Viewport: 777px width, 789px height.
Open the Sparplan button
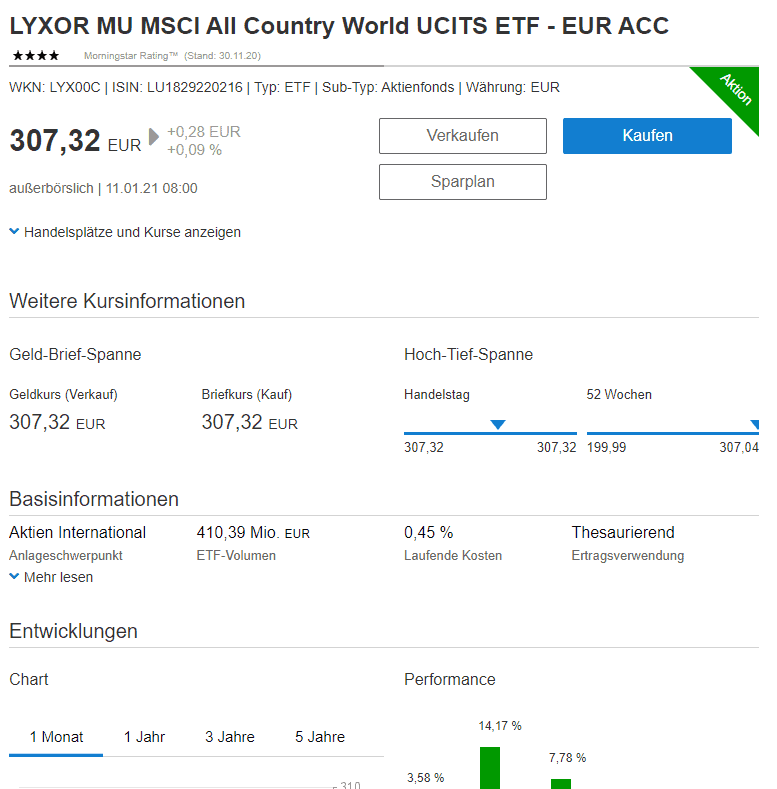click(462, 182)
